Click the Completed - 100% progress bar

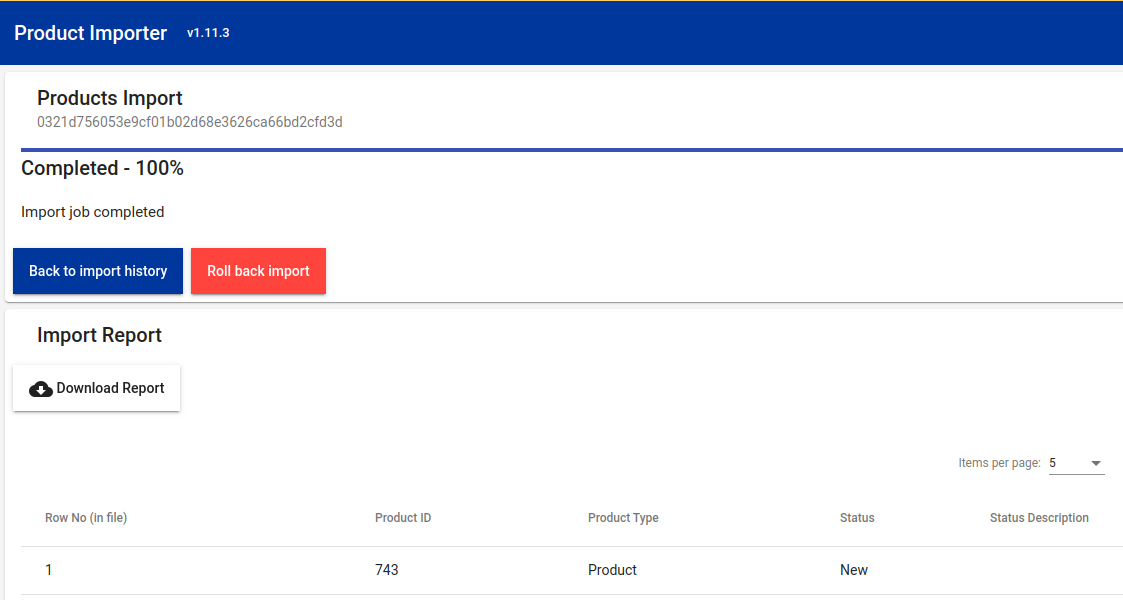click(x=572, y=150)
